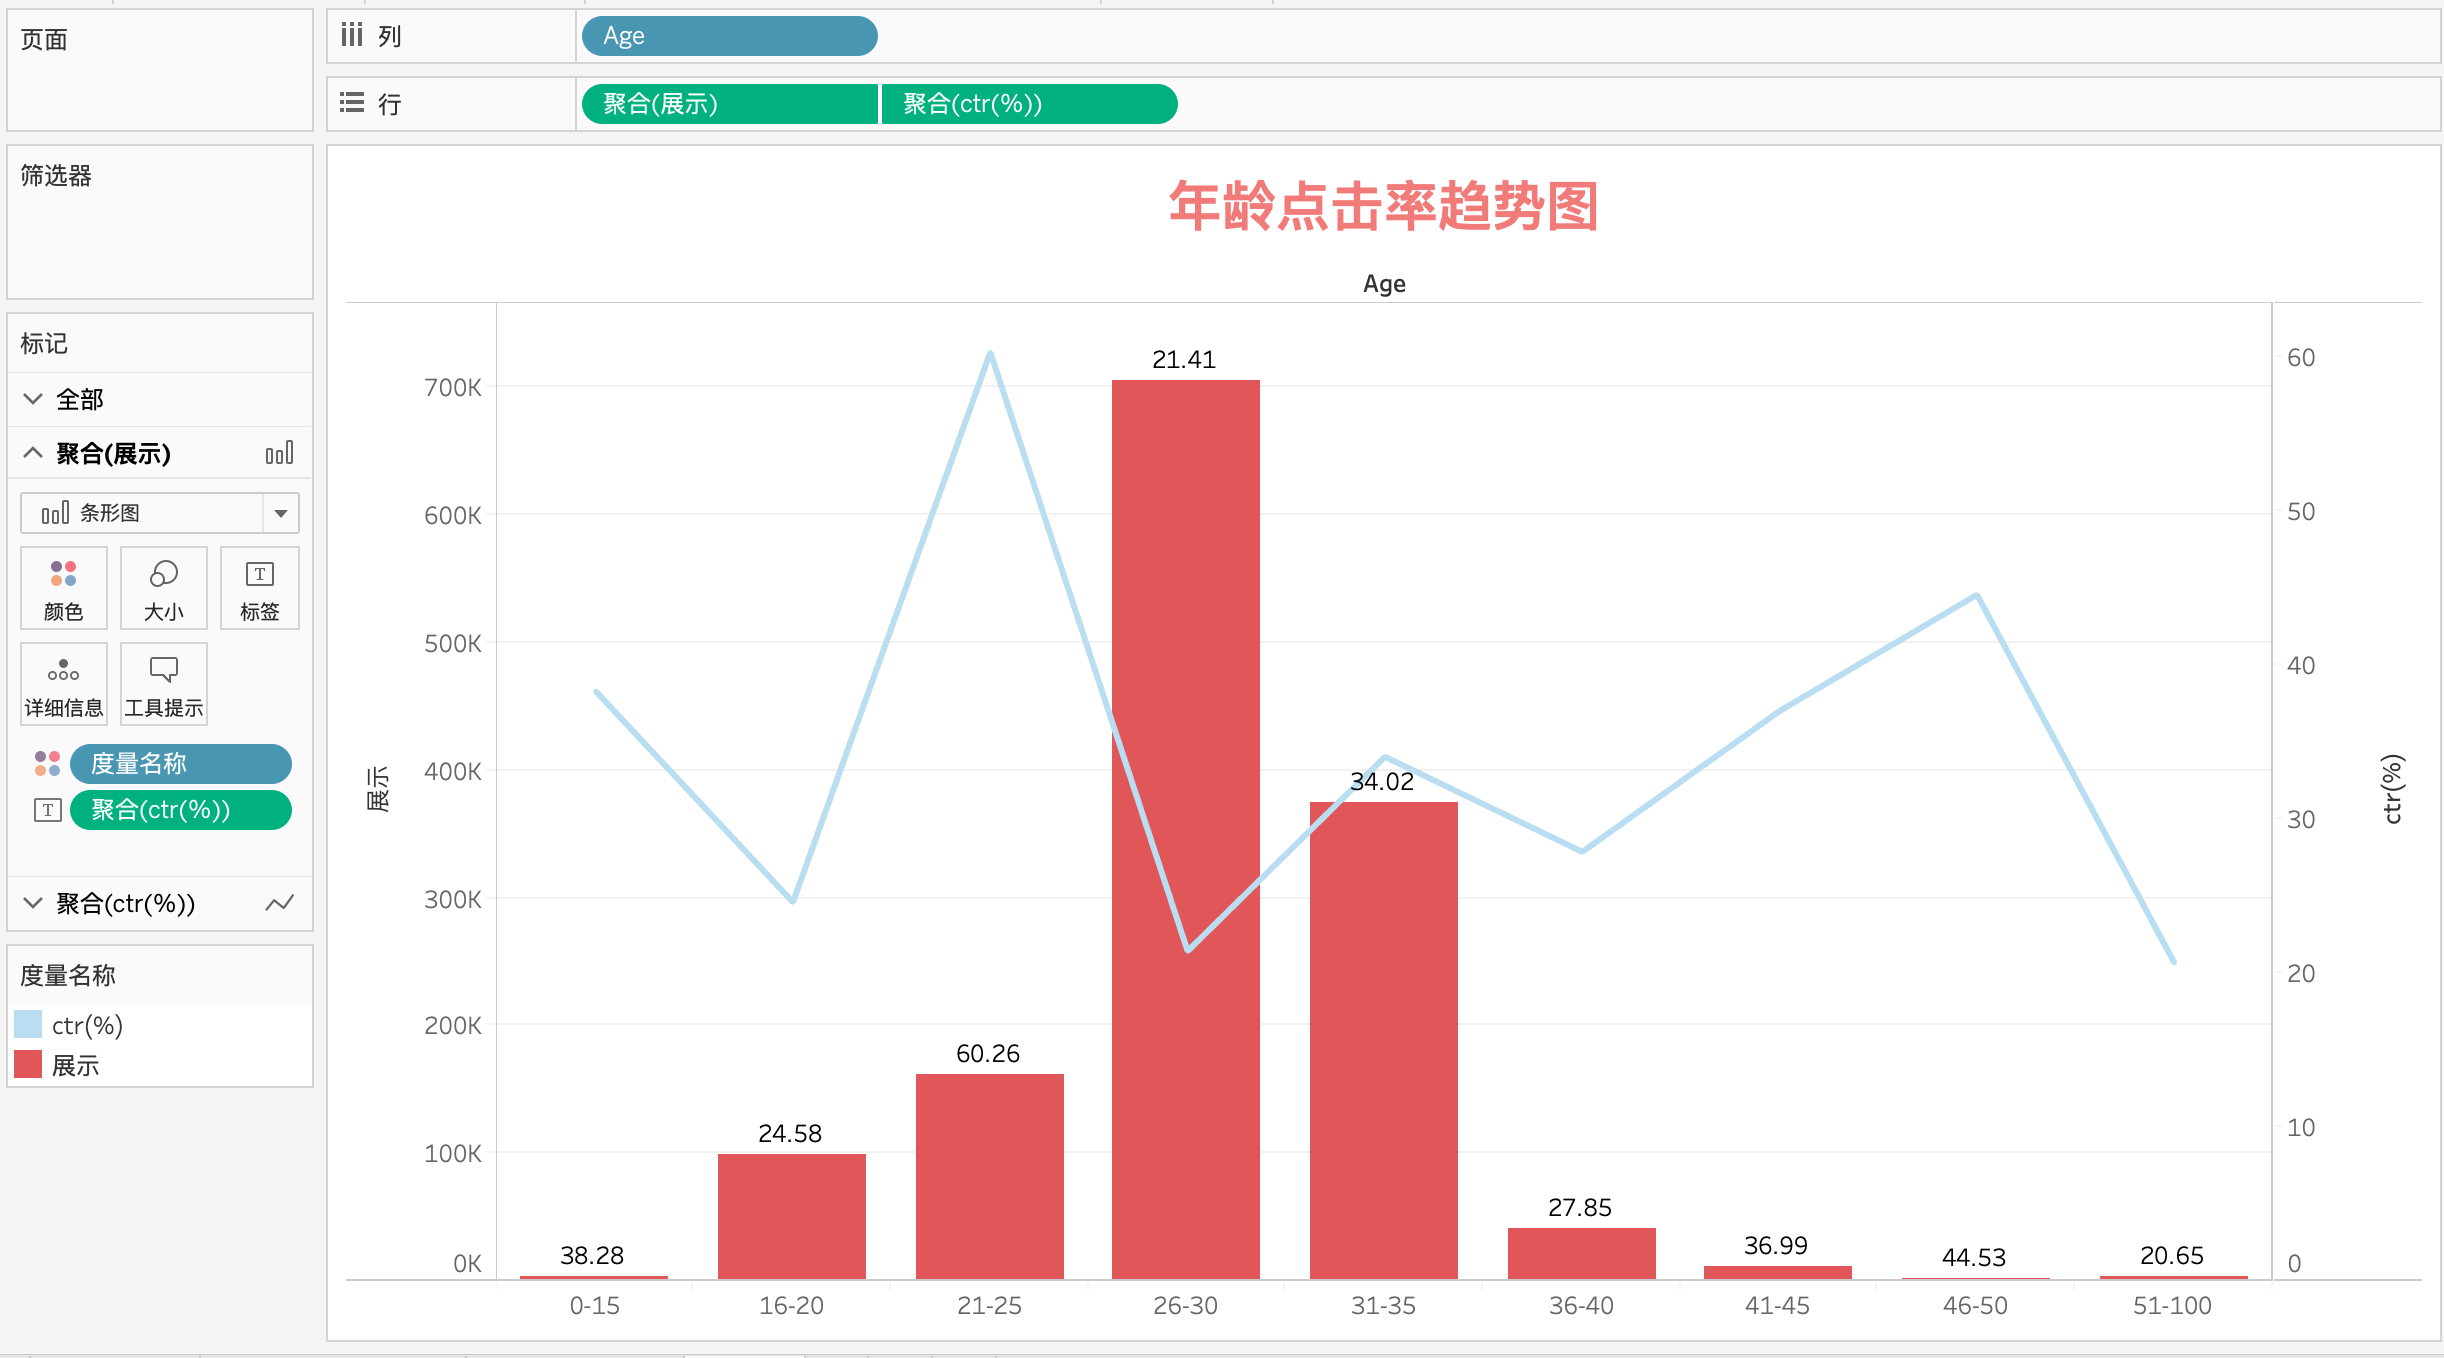Click the 41-45 axis category label
Screen dimensions: 2444x1358
coord(1778,1306)
